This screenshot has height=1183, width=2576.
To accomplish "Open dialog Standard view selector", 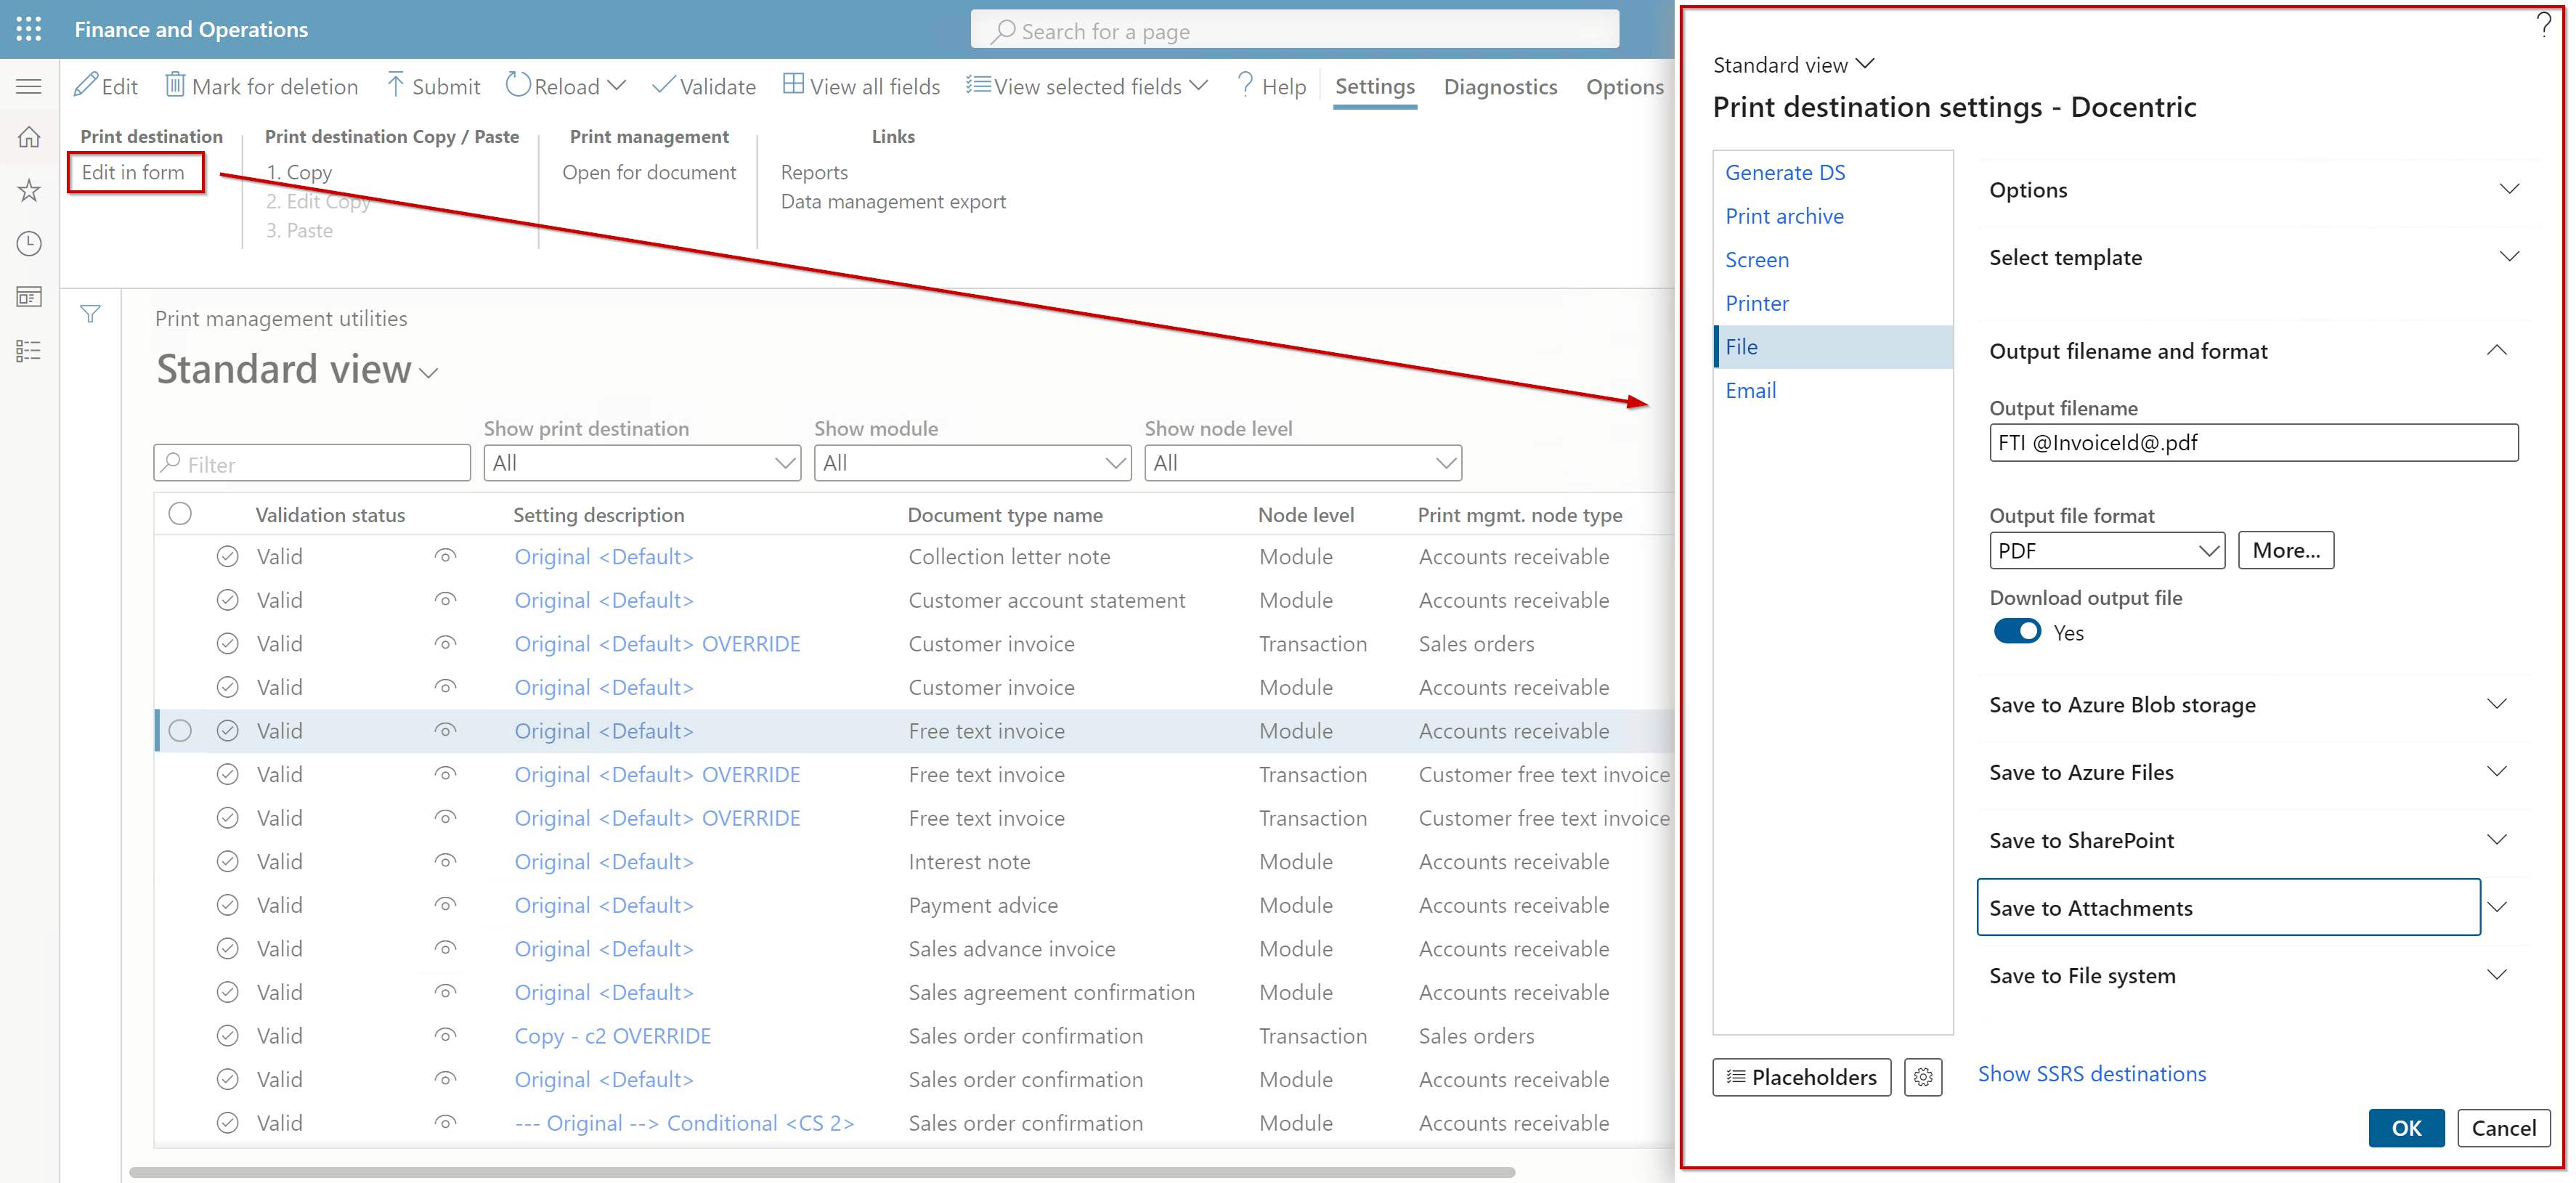I will (x=1793, y=65).
